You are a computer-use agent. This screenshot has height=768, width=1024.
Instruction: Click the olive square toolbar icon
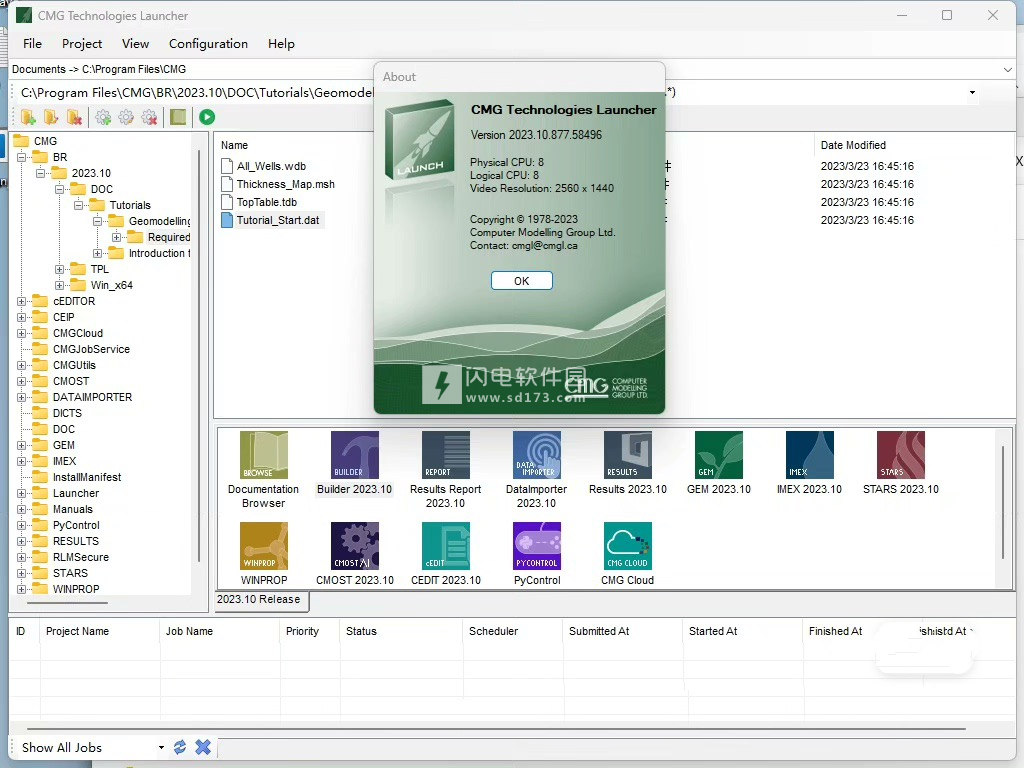tap(178, 118)
